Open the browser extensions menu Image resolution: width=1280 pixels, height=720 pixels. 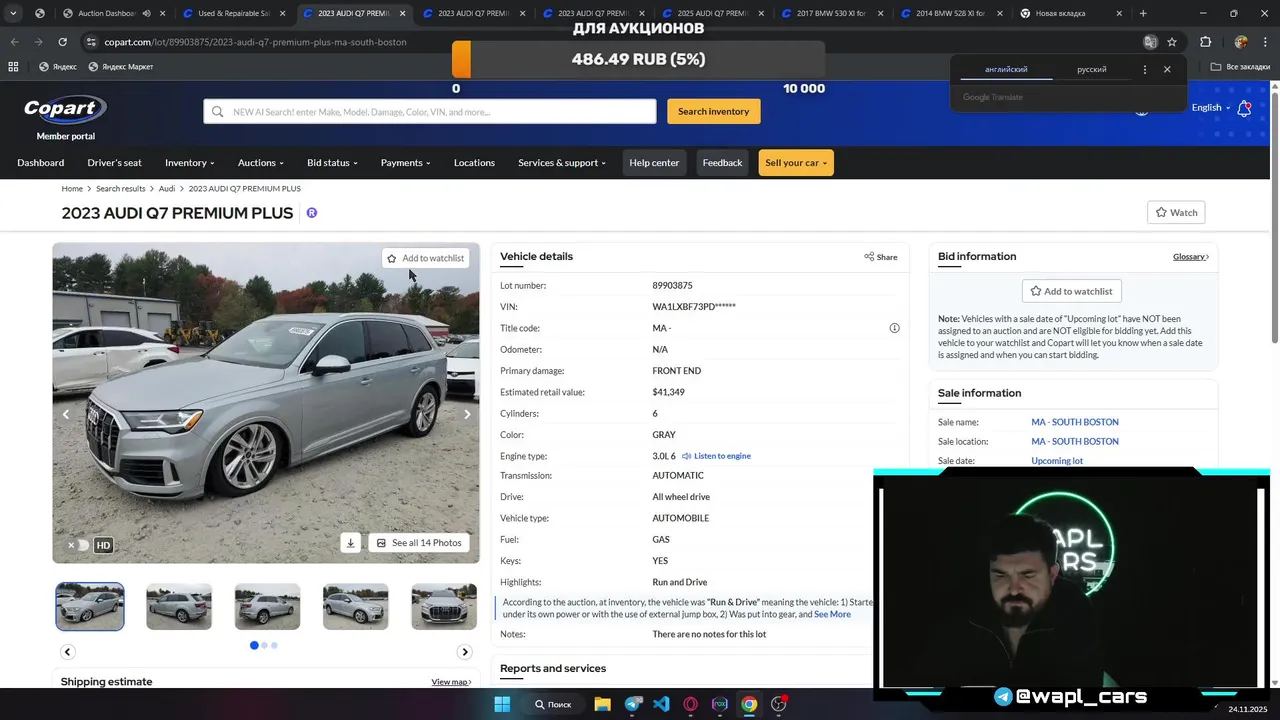[1205, 42]
